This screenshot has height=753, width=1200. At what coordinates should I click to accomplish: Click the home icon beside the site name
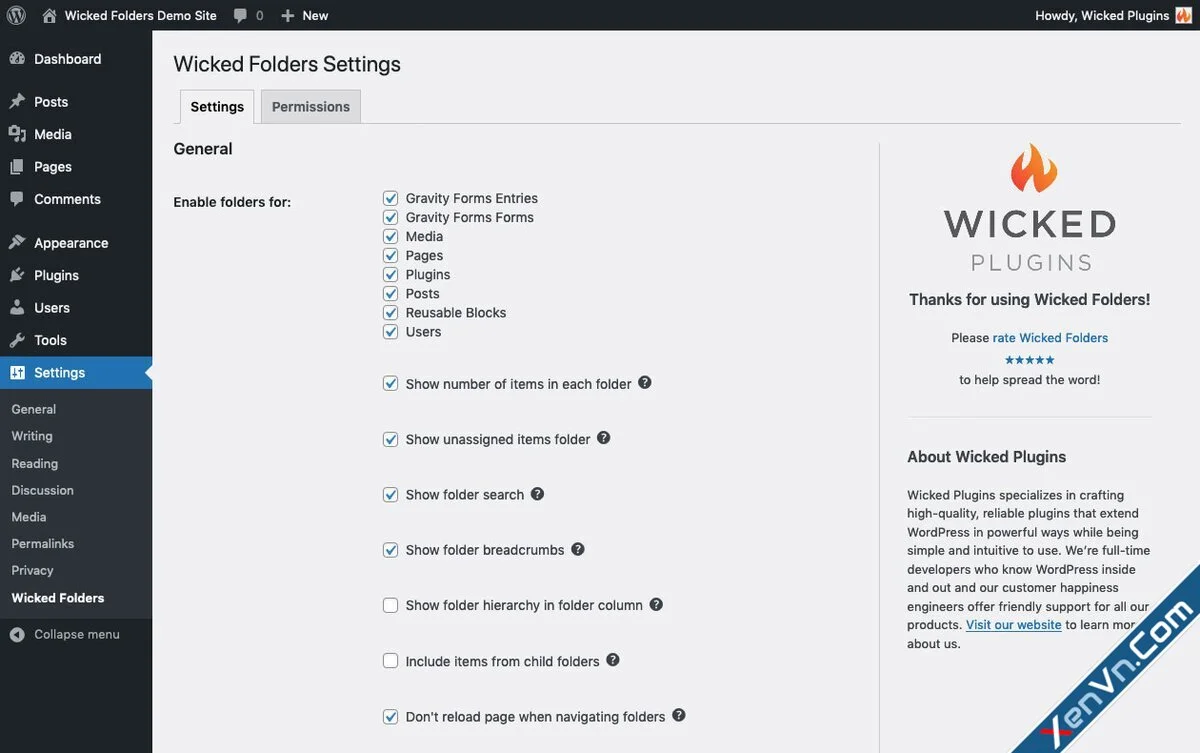click(x=49, y=15)
